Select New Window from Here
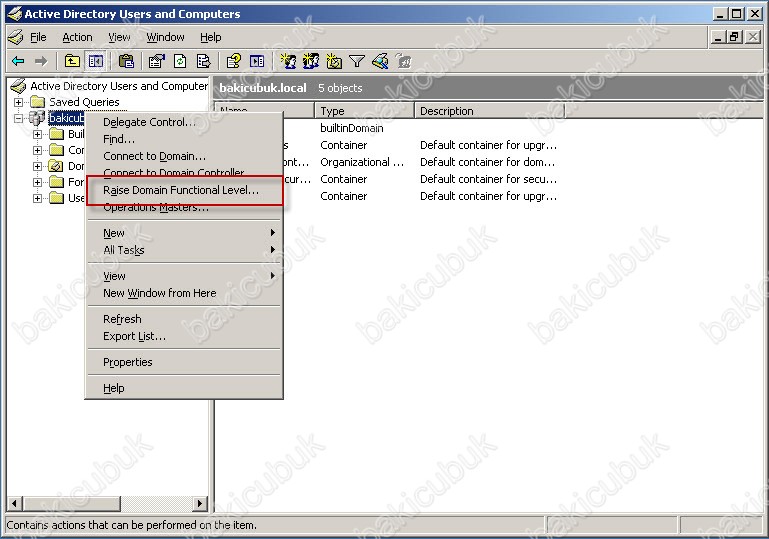769x539 pixels. [x=184, y=293]
